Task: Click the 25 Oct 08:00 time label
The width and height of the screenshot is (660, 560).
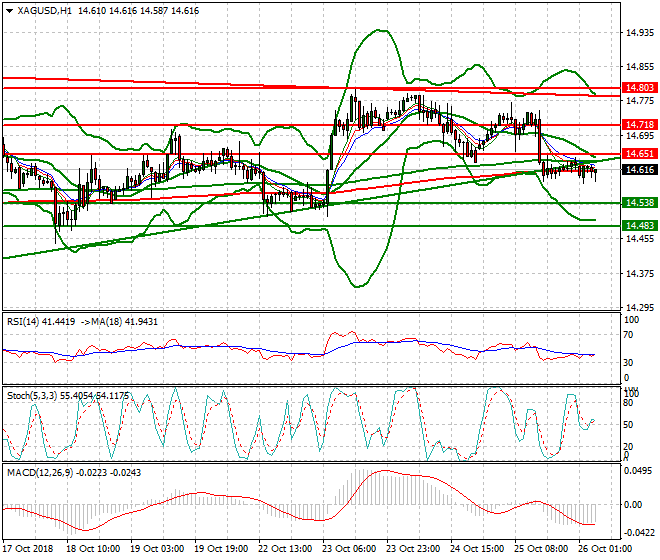Action: [541, 549]
